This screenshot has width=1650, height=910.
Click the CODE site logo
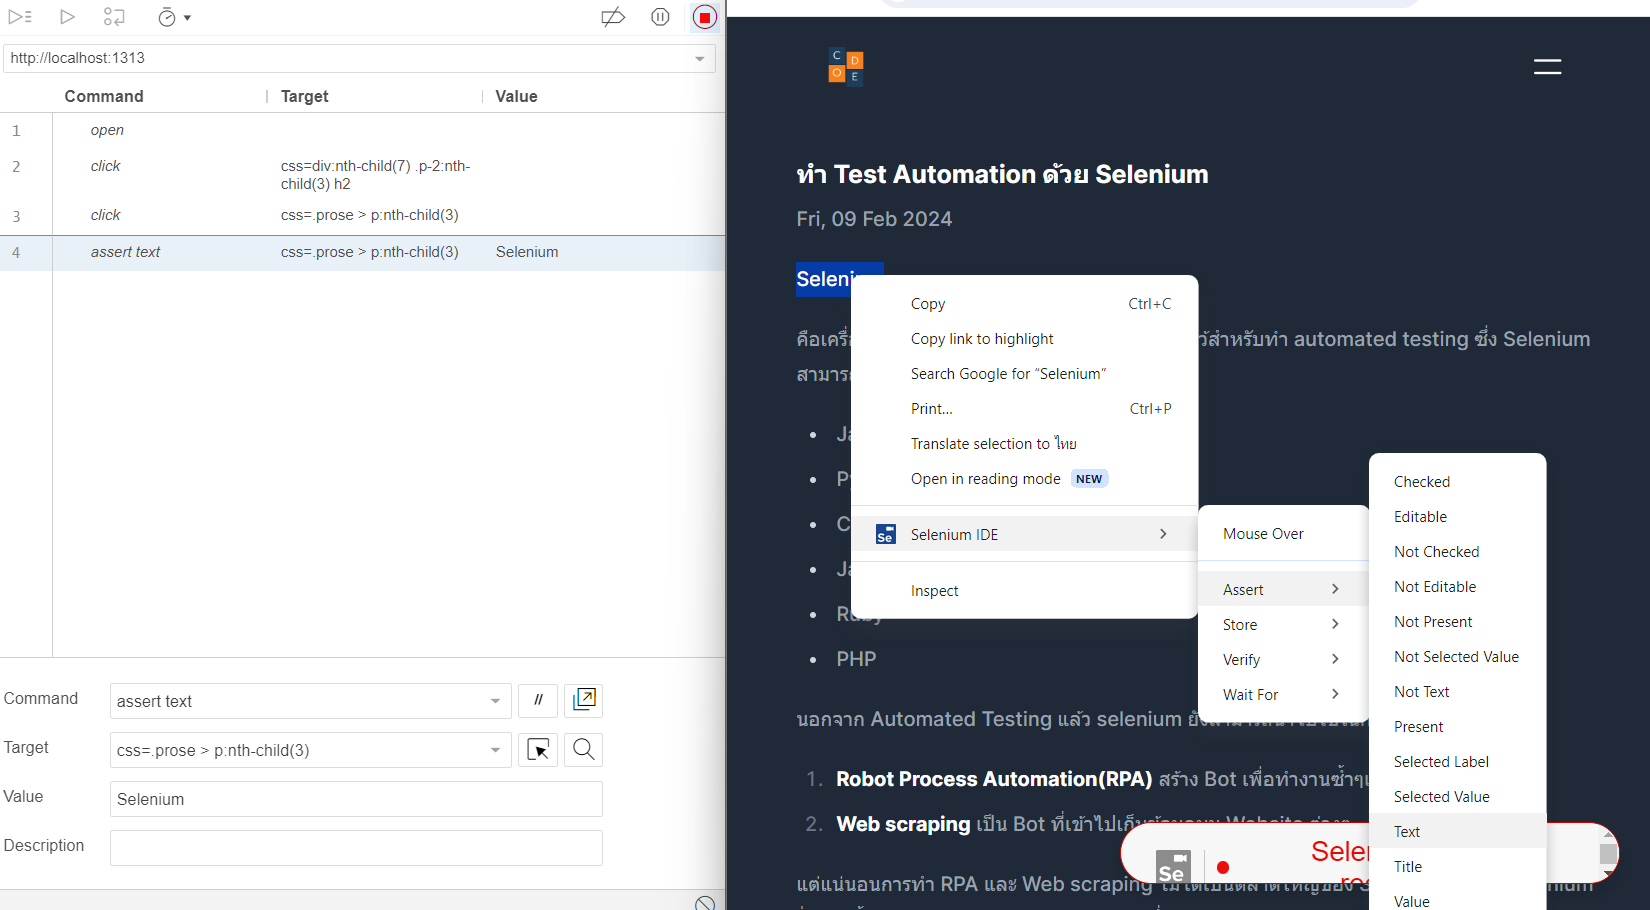pyautogui.click(x=846, y=67)
